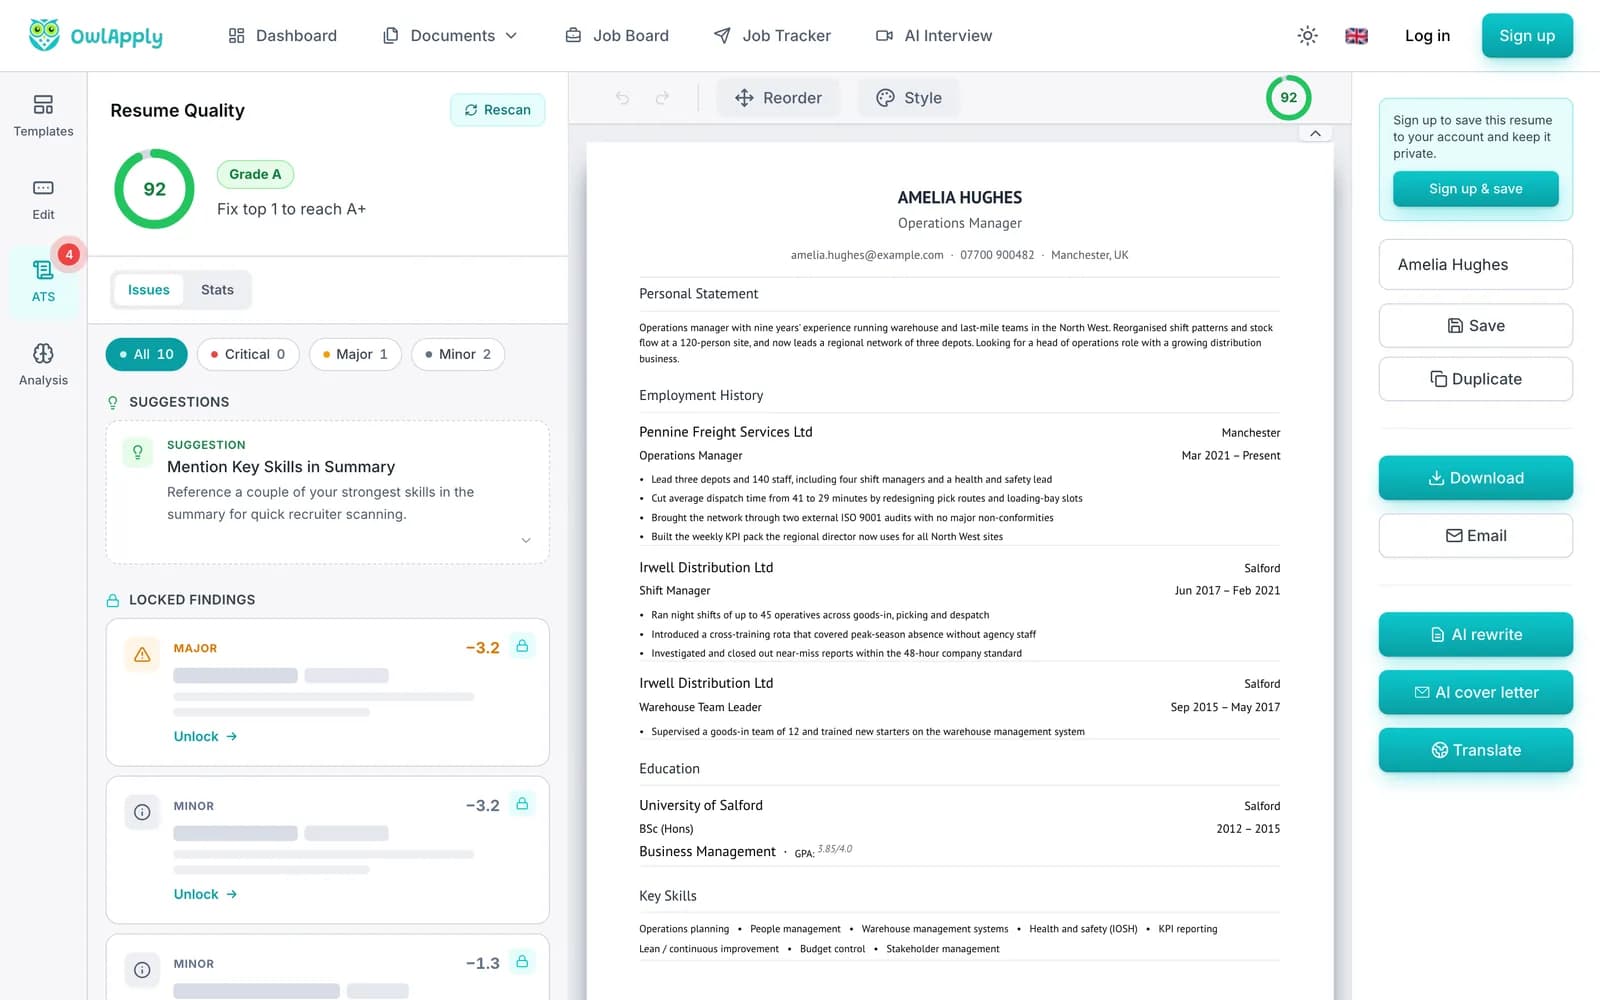Image resolution: width=1600 pixels, height=1000 pixels.
Task: Click the large 92 Resume Quality score ring
Action: pos(154,189)
